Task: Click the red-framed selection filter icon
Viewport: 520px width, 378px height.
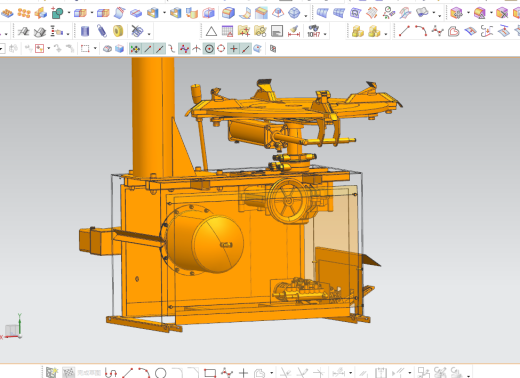Action: (39, 49)
